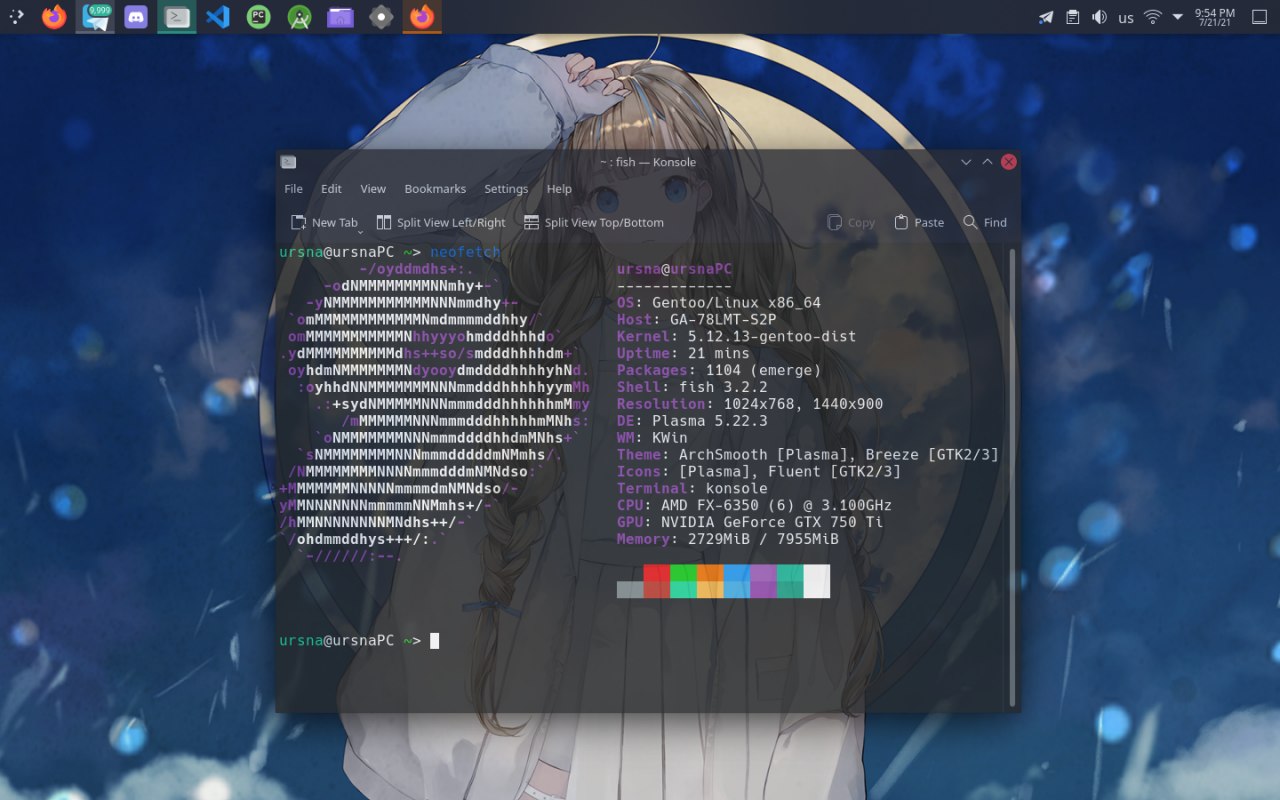
Task: Click the 'Host: GA-78LMT-S2P' line
Action: click(697, 320)
